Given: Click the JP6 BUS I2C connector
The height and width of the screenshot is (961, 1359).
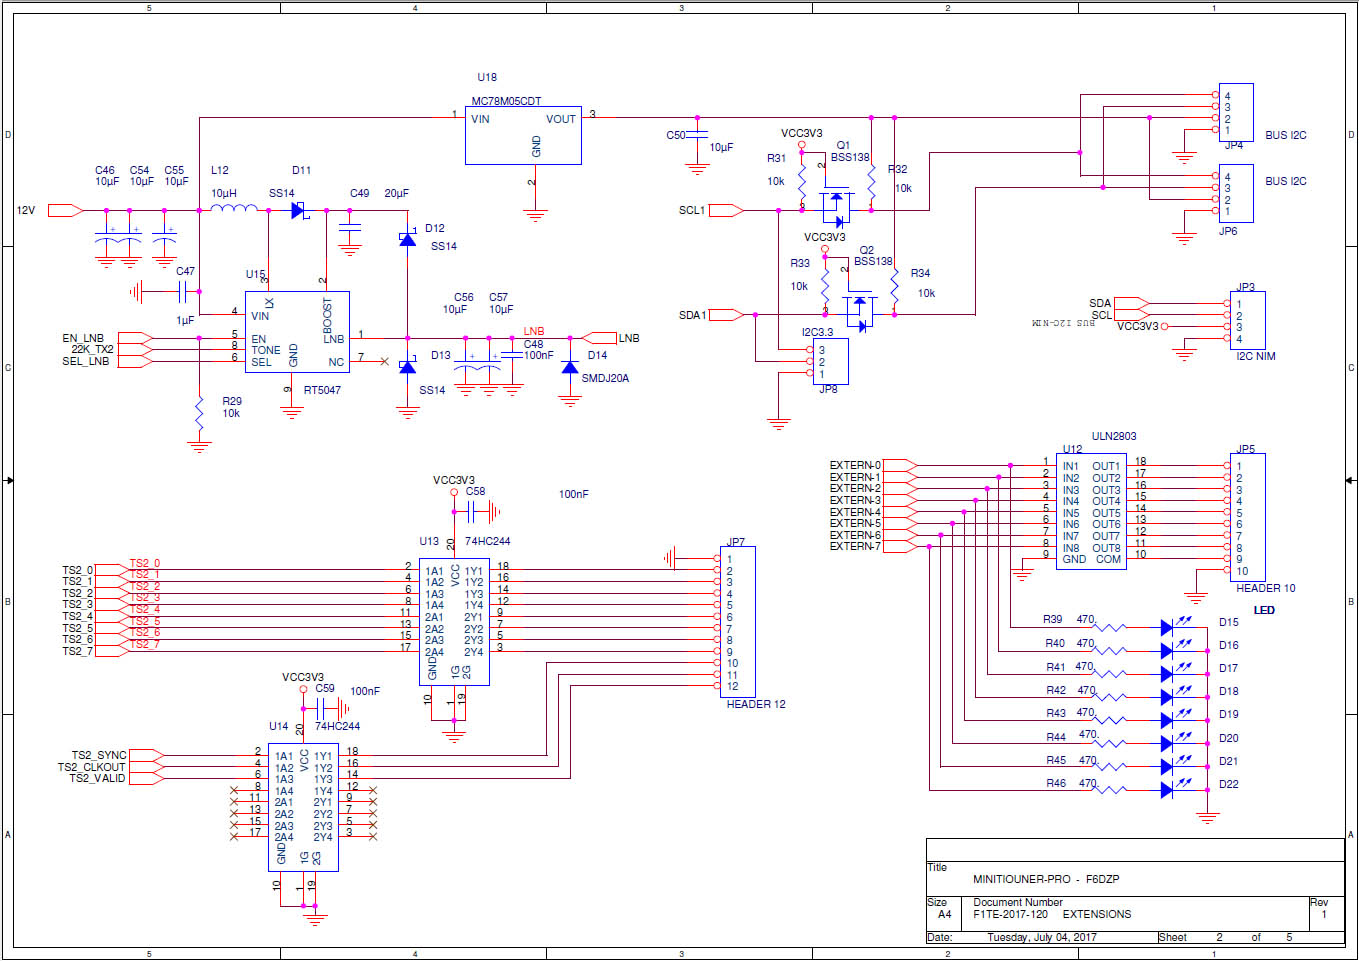Looking at the screenshot, I should coord(1236,194).
